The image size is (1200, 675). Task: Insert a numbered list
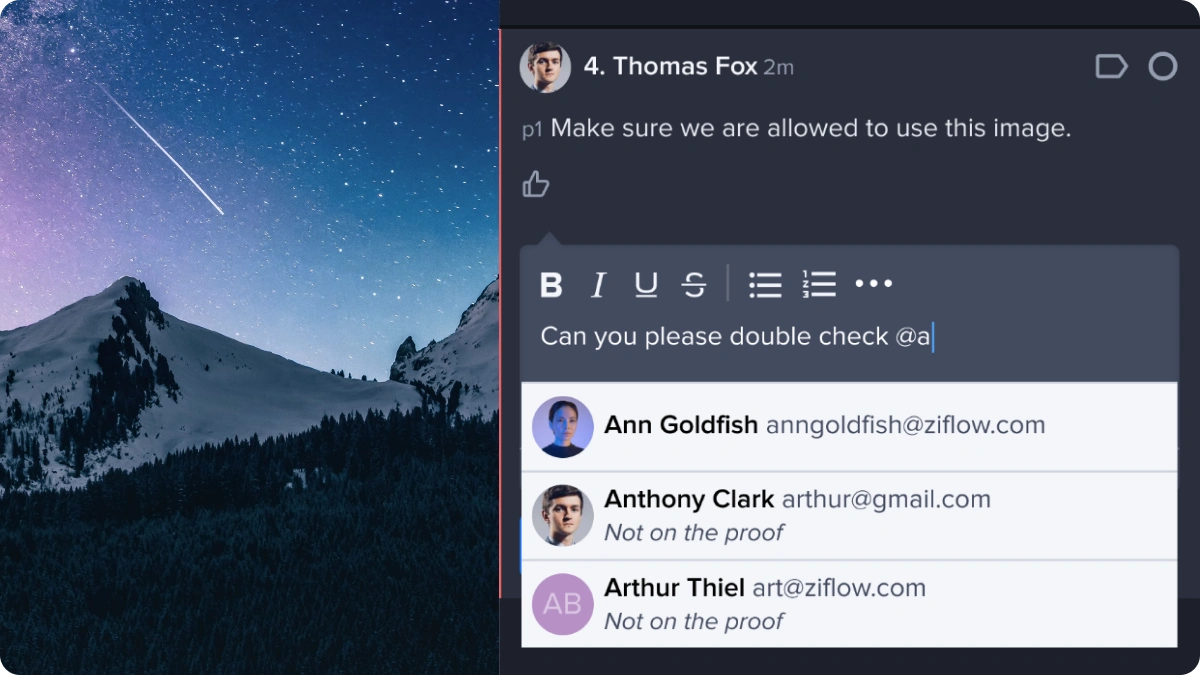[x=819, y=285]
